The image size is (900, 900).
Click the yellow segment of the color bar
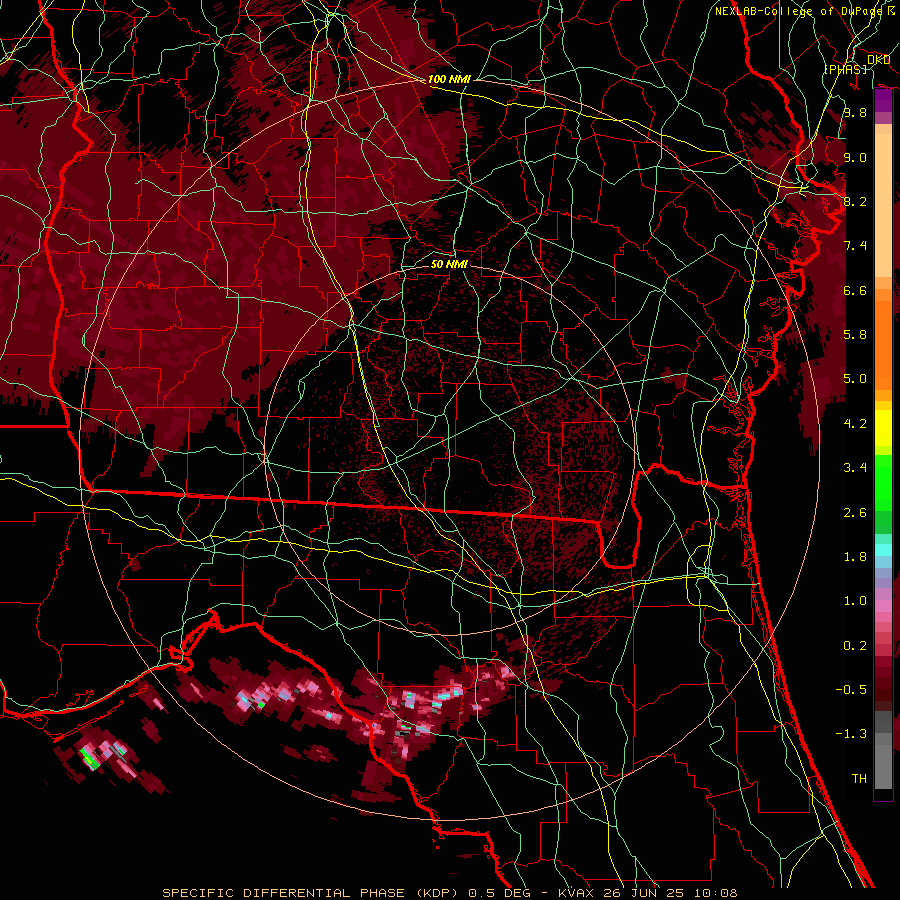(x=883, y=428)
